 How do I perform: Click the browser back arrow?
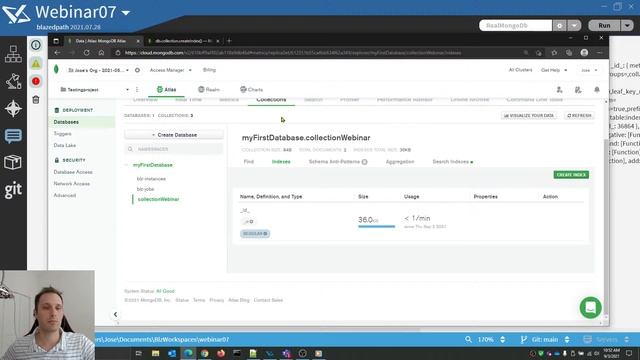58,53
